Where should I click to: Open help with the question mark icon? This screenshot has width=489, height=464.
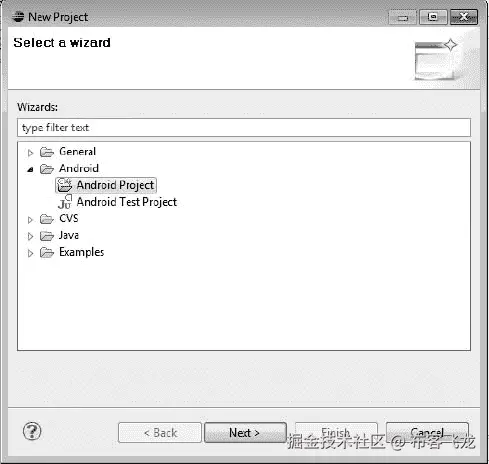(32, 431)
